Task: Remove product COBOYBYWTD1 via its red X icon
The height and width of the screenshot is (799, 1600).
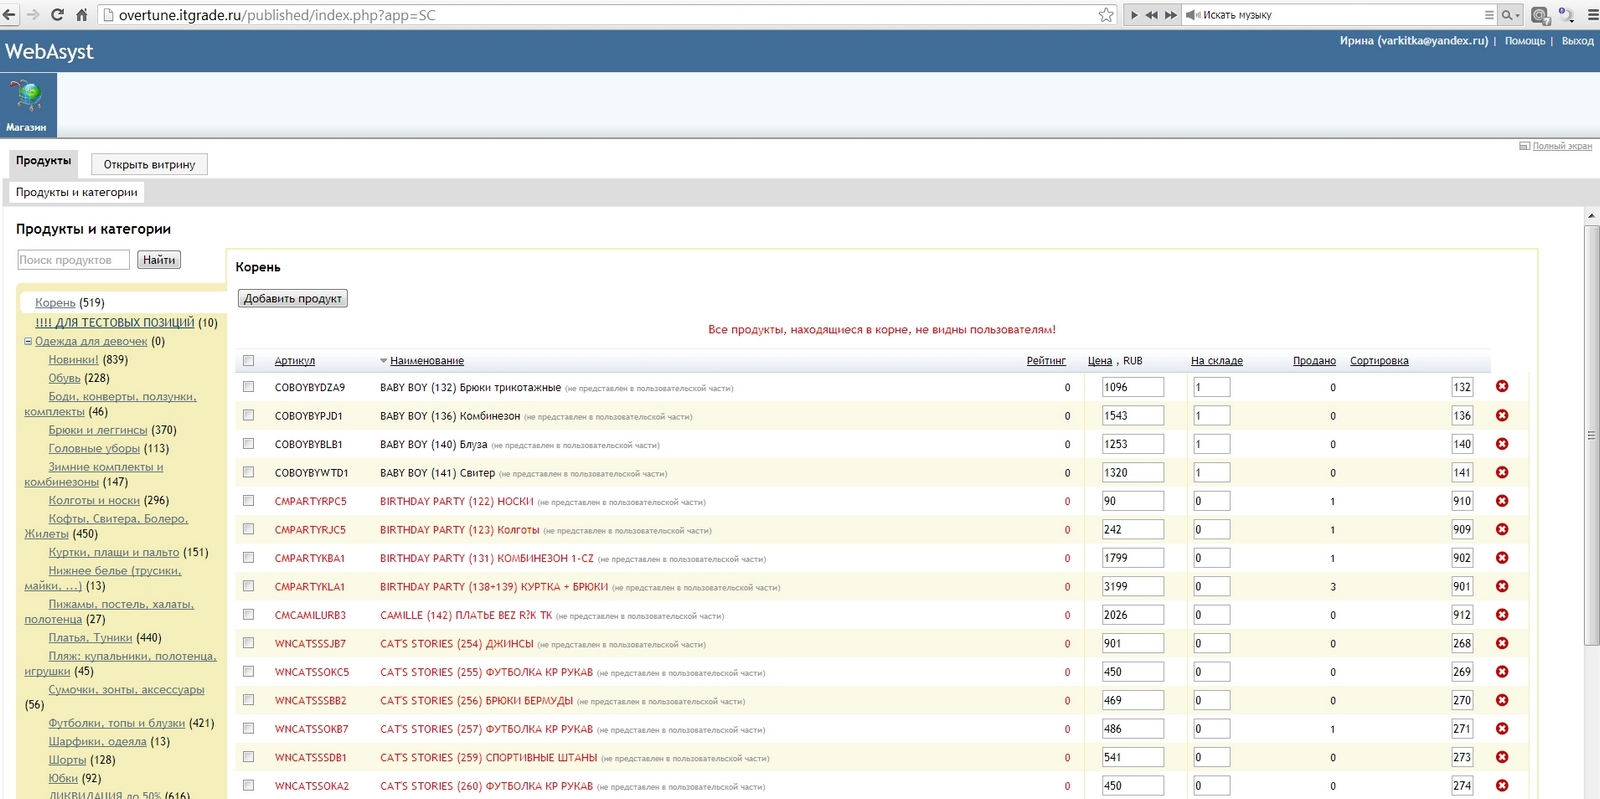Action: (1502, 473)
